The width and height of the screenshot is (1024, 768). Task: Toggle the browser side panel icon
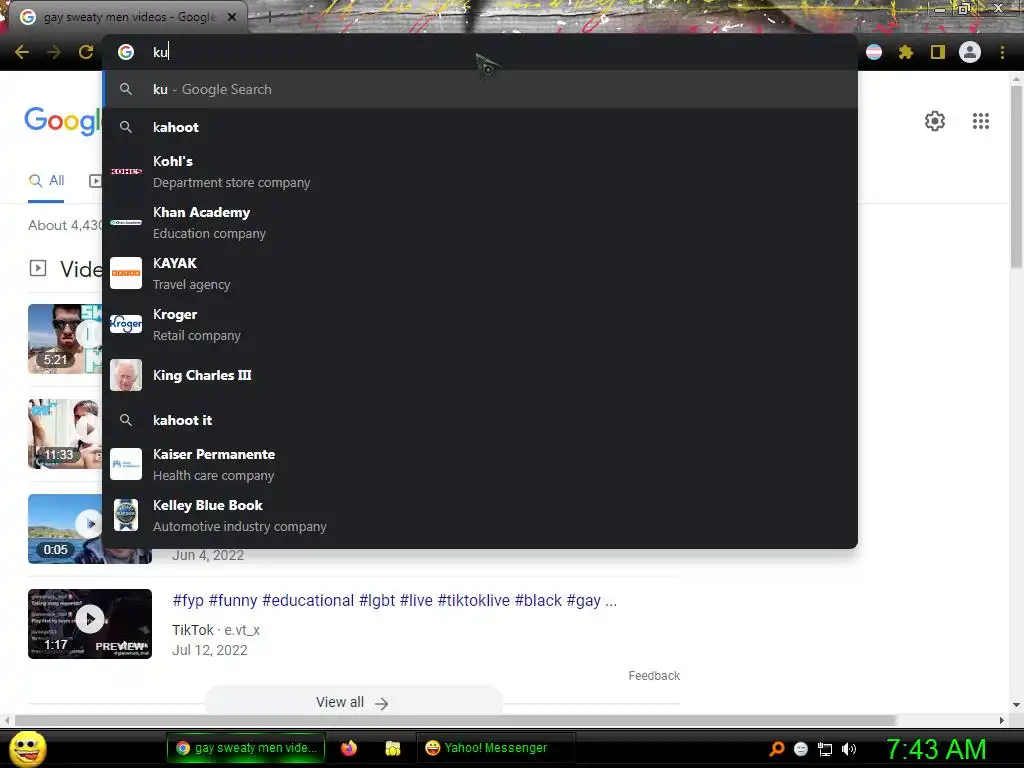point(937,52)
